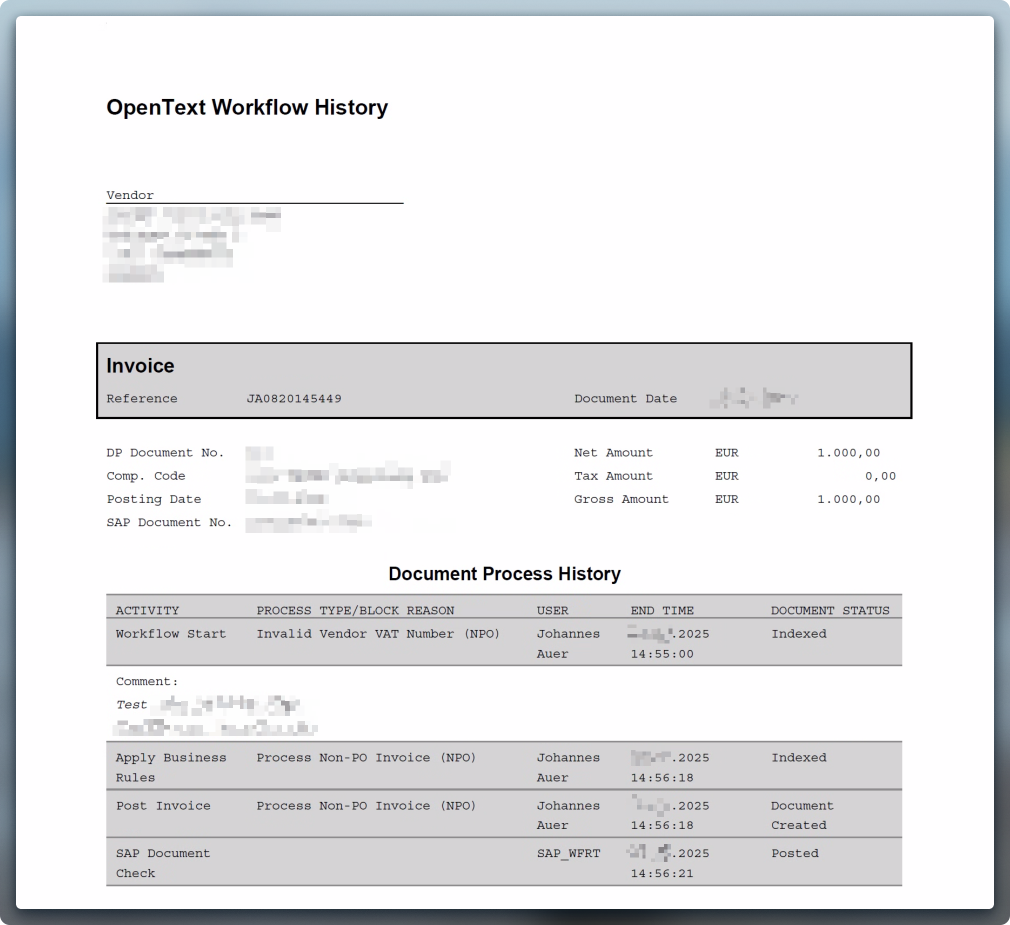This screenshot has height=925, width=1010.
Task: Select the Invoice section header
Action: coord(139,366)
